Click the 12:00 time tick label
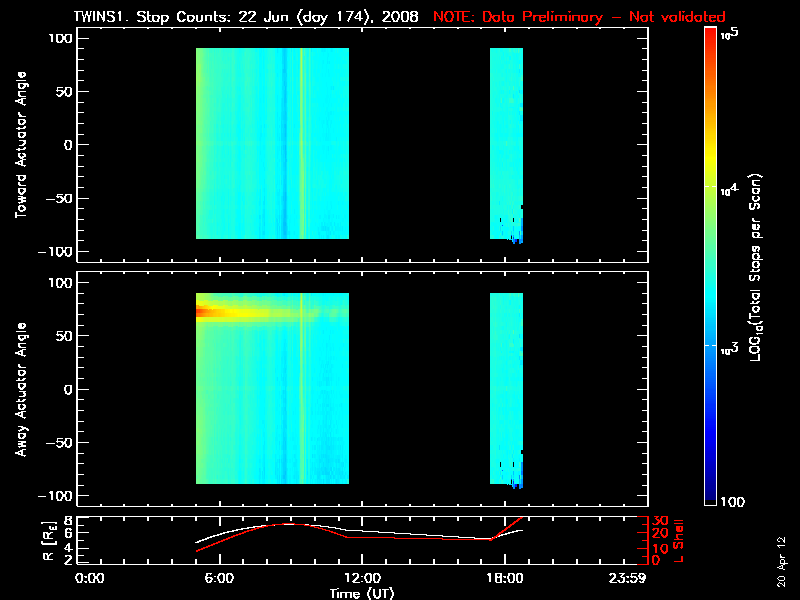800x600 pixels. click(362, 579)
